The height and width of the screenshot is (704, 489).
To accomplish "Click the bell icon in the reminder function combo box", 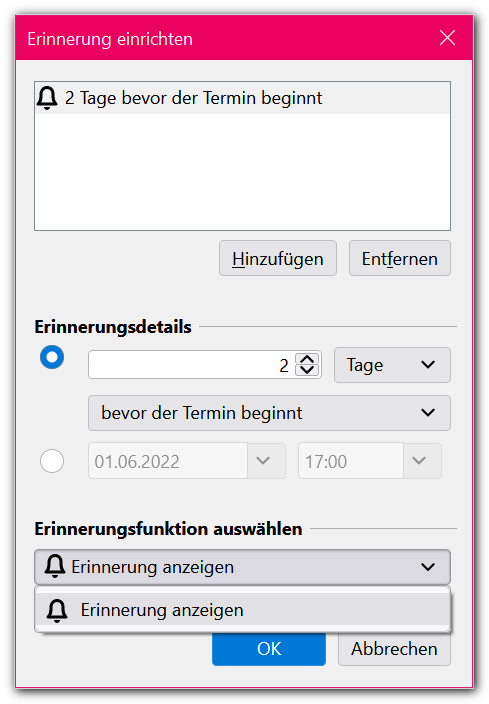I will (55, 567).
